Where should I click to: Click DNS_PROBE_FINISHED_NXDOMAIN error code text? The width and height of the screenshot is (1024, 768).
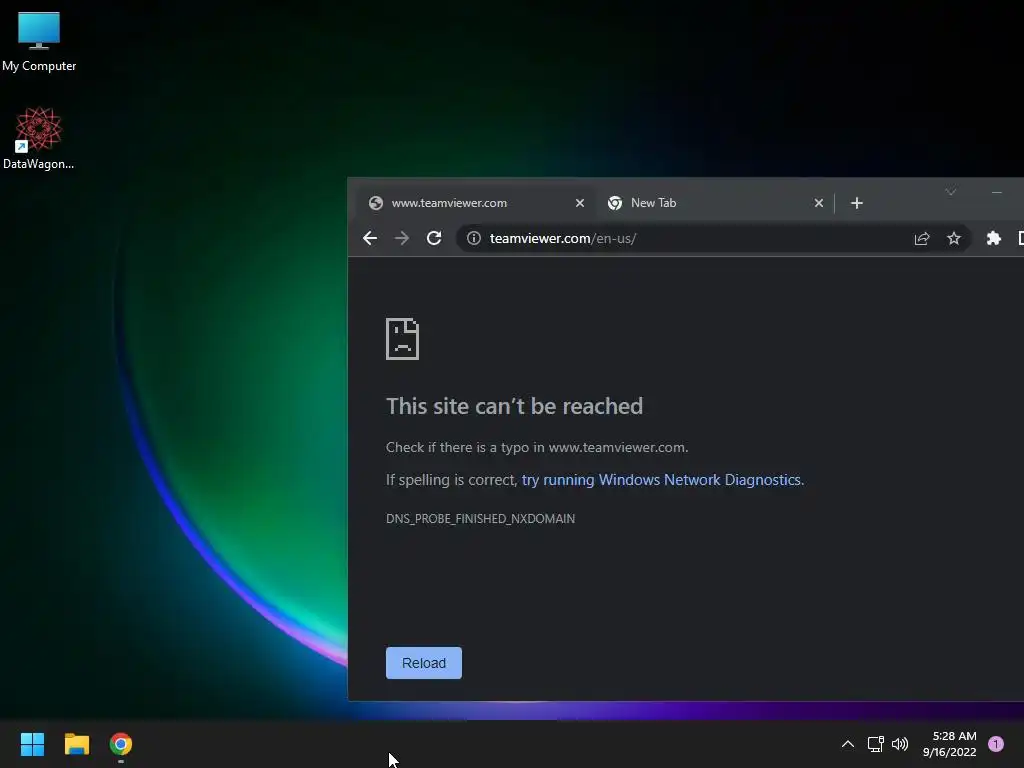tap(481, 519)
